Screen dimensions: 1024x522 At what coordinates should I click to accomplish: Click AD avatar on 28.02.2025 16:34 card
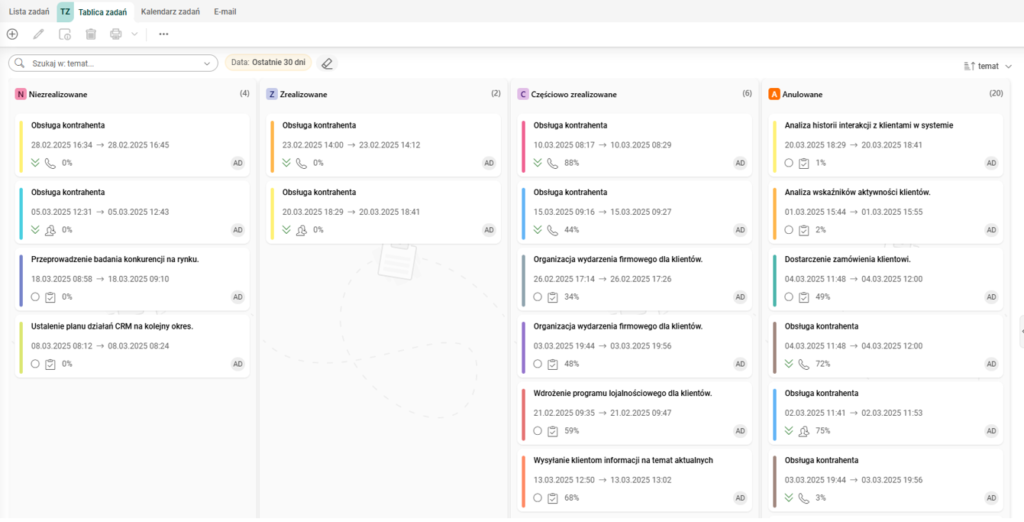point(238,163)
